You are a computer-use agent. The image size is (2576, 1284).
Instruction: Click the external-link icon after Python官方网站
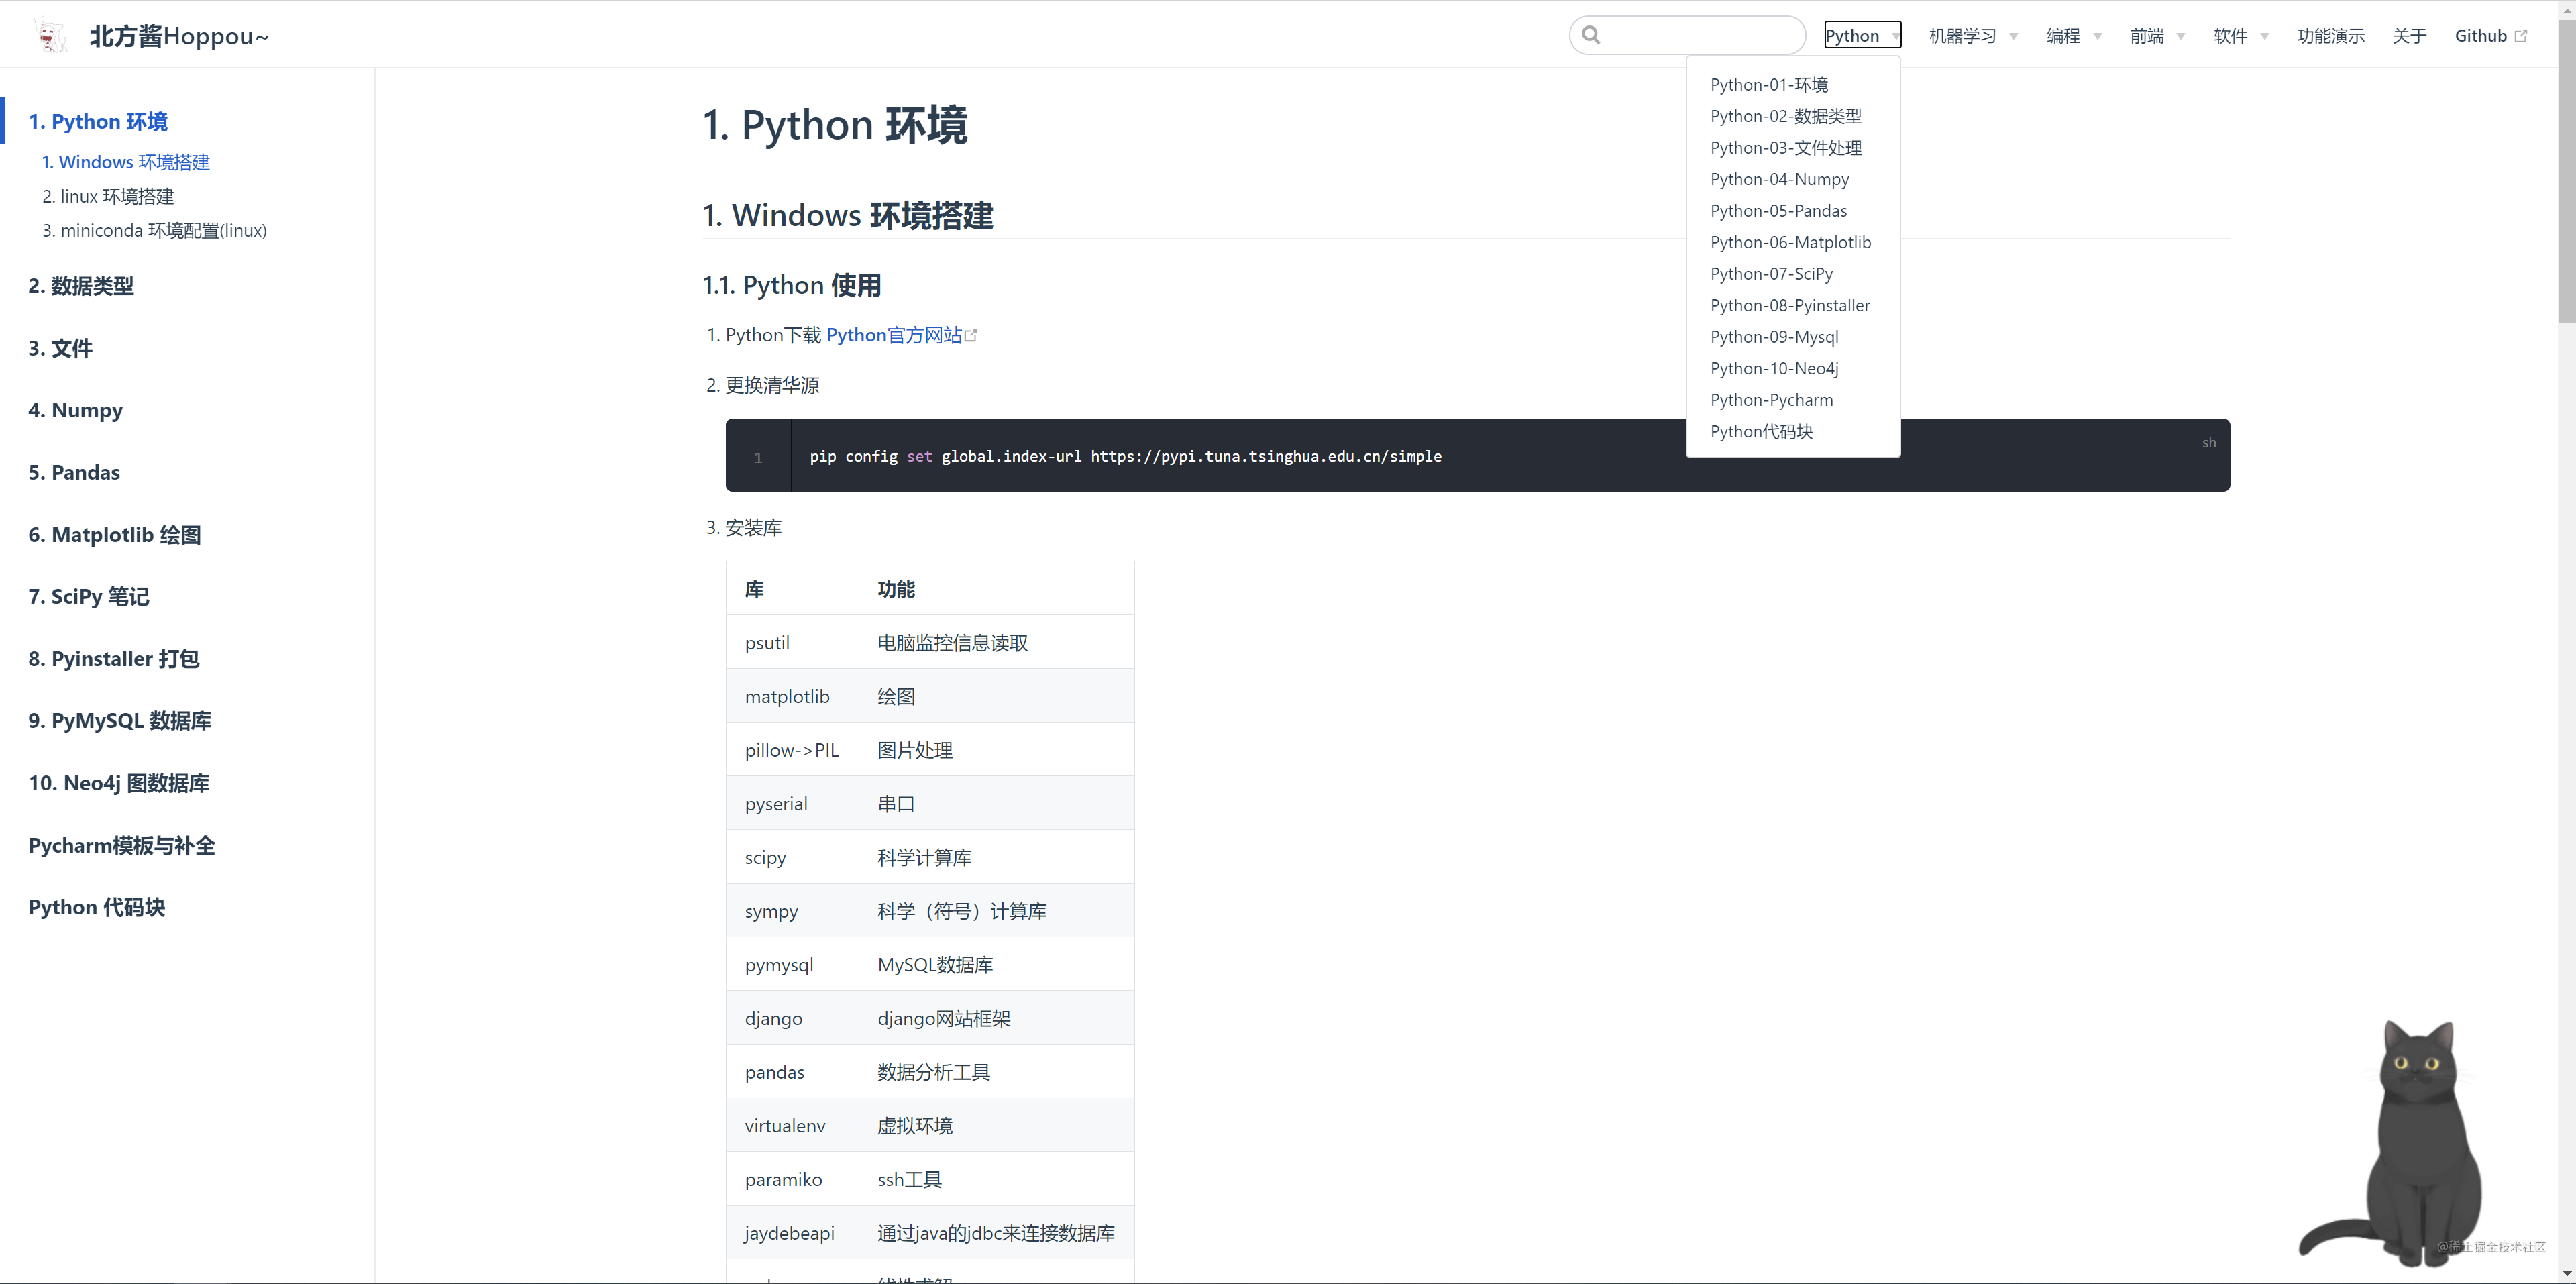click(x=972, y=335)
